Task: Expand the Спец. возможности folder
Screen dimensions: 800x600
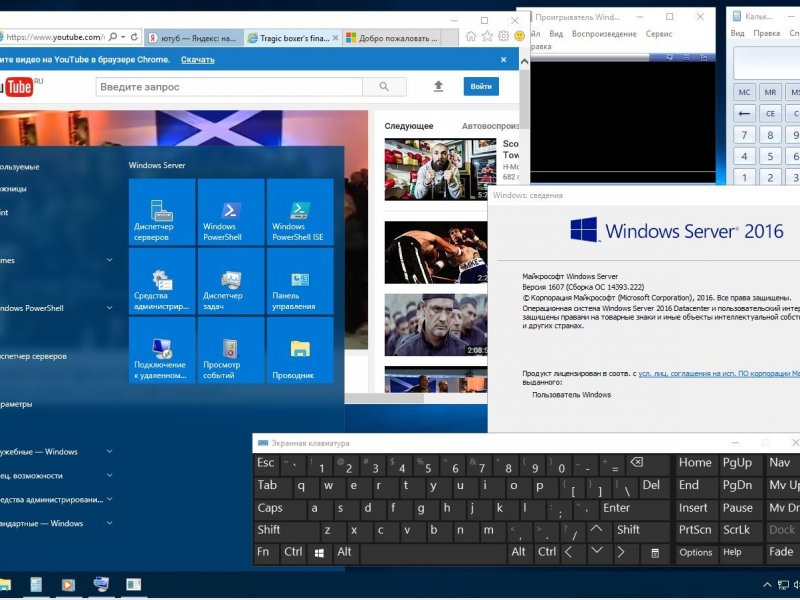Action: 110,476
